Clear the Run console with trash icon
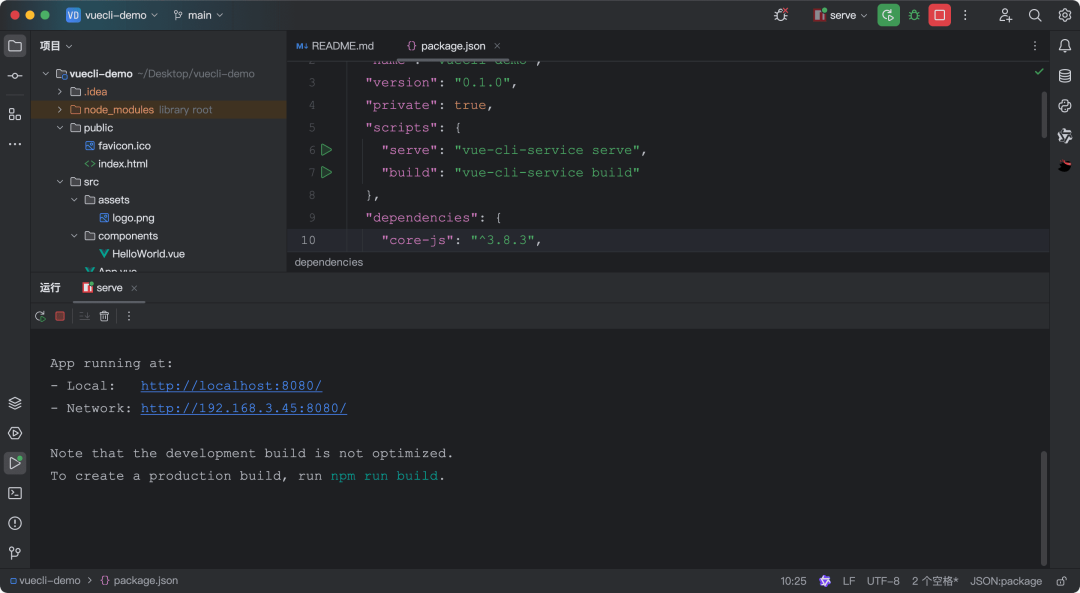The height and width of the screenshot is (593, 1080). (x=104, y=316)
